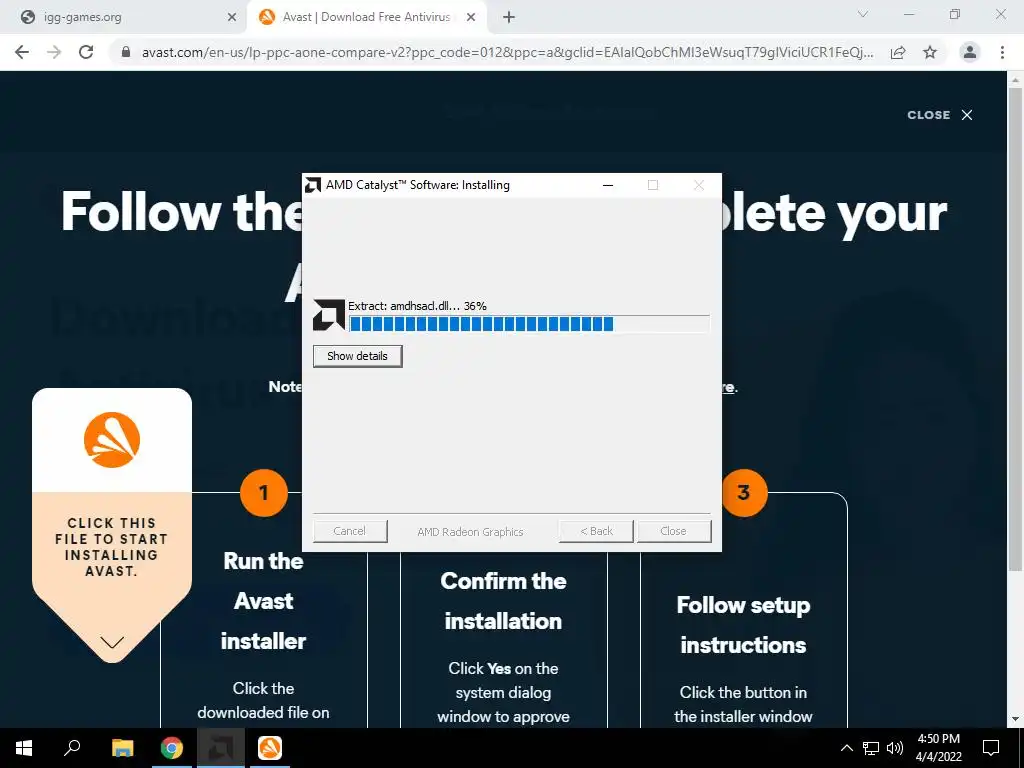Minimize the AMD Catalyst installer window
The height and width of the screenshot is (768, 1024).
(x=607, y=185)
